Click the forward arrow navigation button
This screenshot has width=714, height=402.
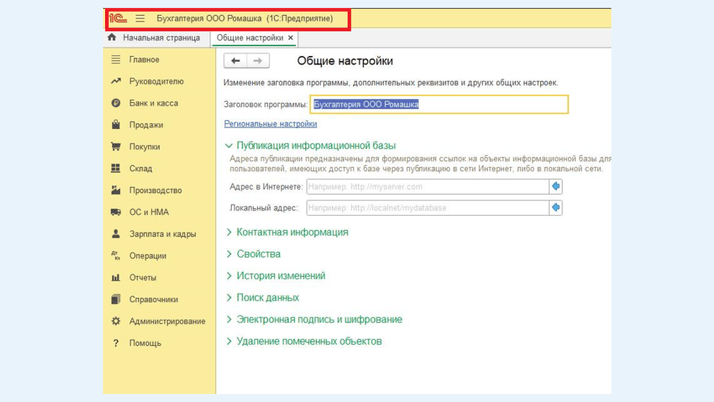click(x=257, y=61)
